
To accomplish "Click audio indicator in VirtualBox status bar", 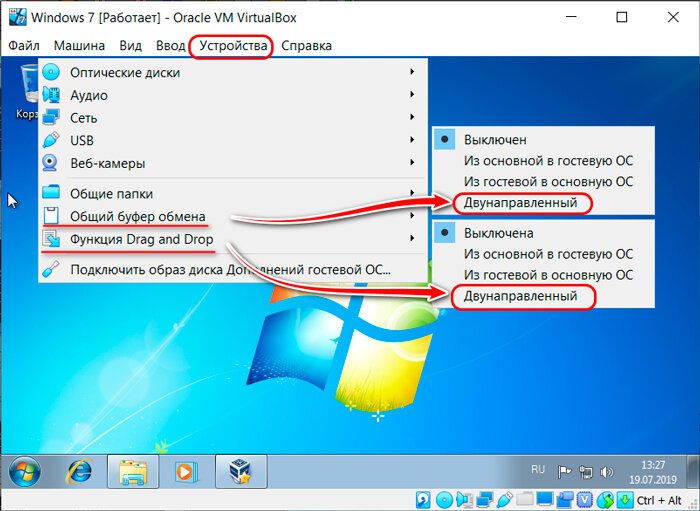I will tap(464, 499).
